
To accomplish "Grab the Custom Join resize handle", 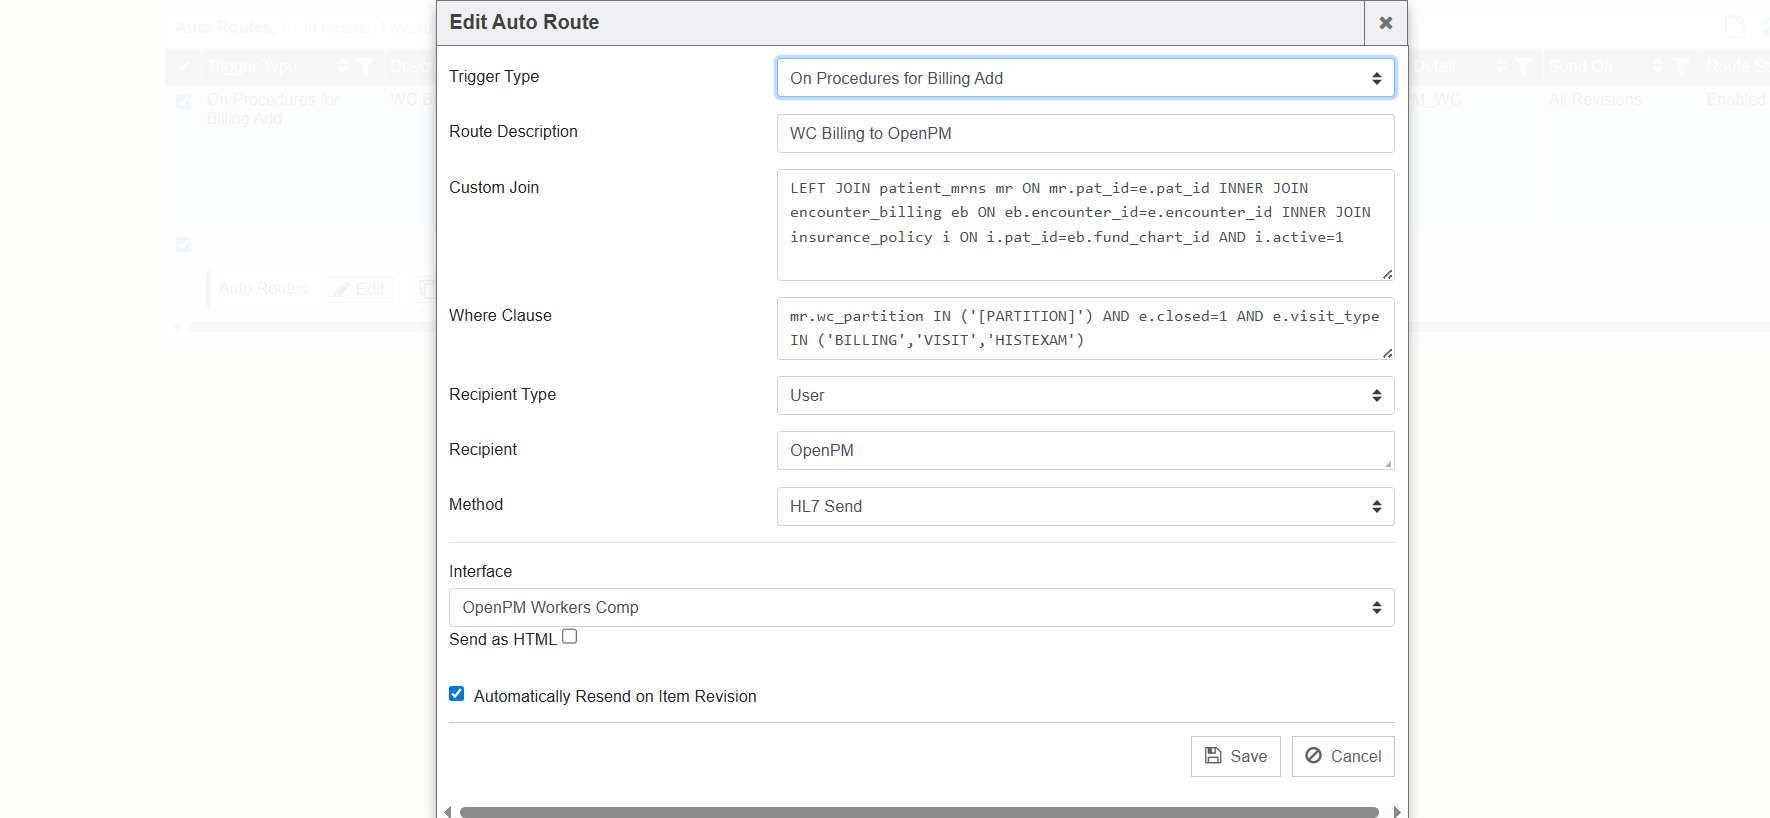I will click(x=1387, y=274).
